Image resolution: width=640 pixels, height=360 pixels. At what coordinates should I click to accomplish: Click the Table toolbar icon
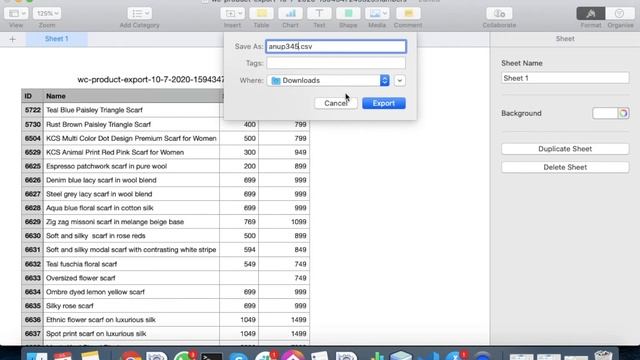tap(261, 13)
